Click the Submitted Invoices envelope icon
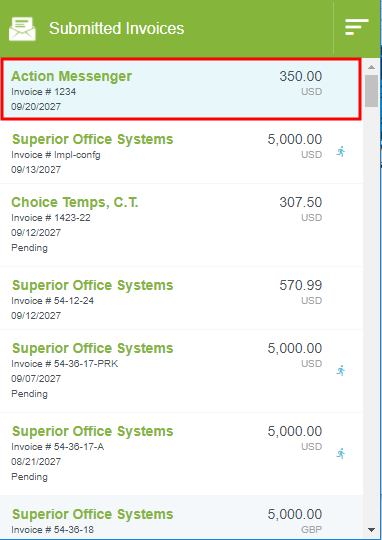The height and width of the screenshot is (540, 382). tap(22, 29)
